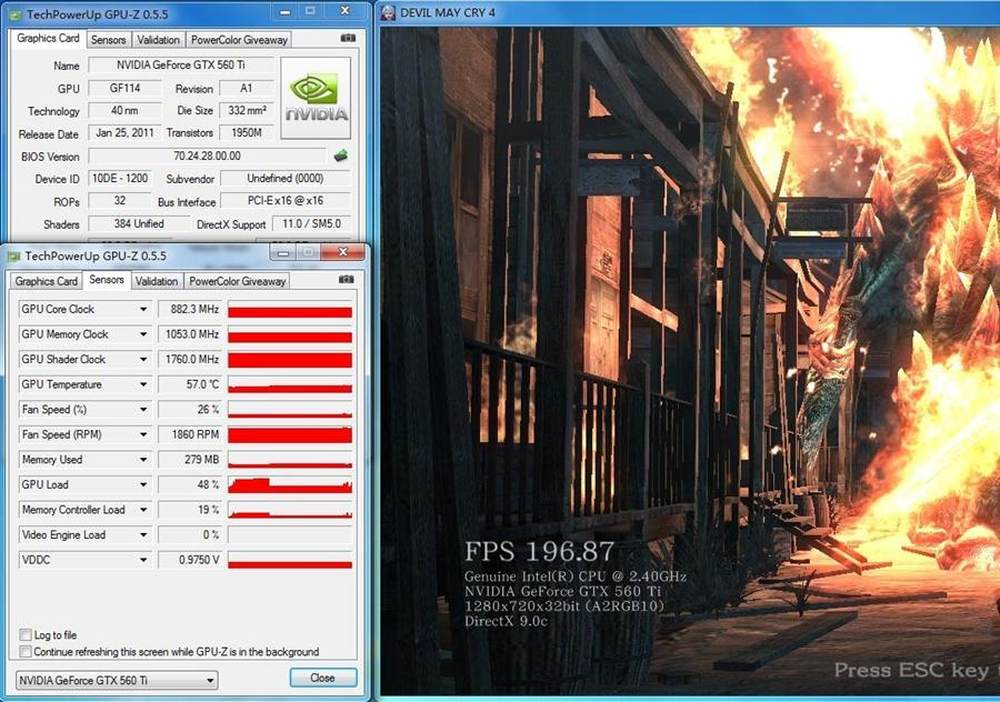
Task: Expand the Fan Speed (%) sensor dropdown
Action: tap(143, 409)
